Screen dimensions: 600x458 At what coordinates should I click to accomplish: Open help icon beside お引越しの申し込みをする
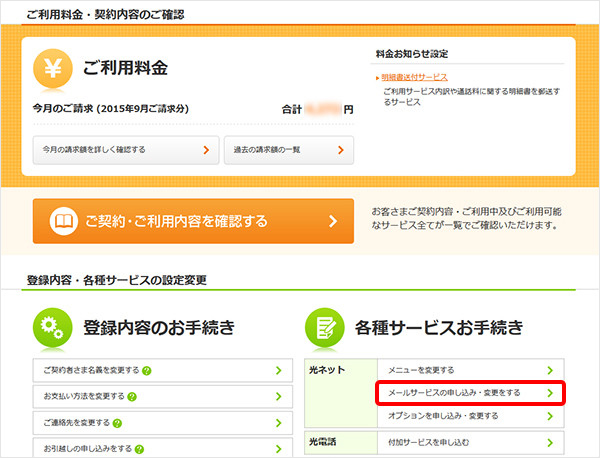pos(139,449)
